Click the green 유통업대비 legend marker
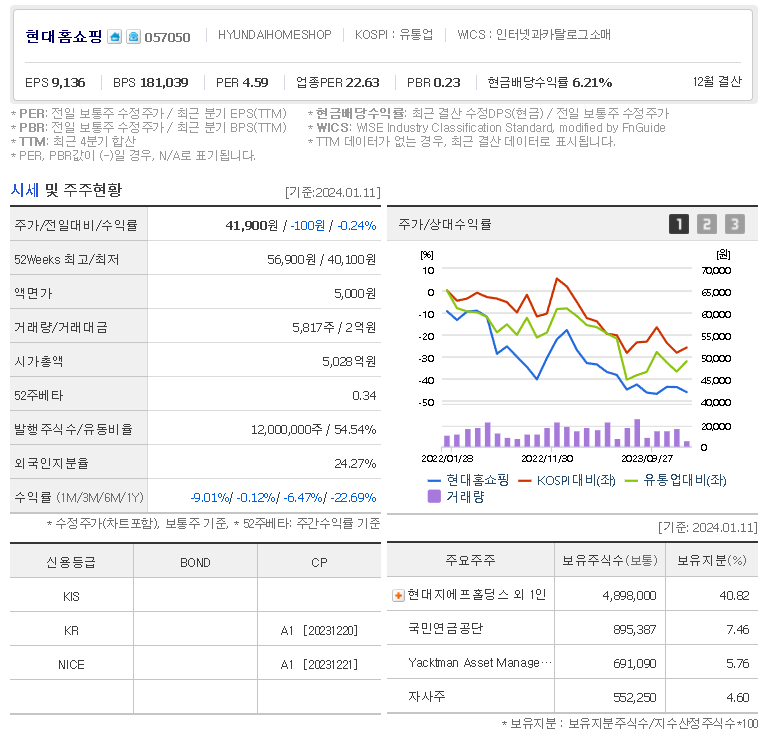Image resolution: width=768 pixels, height=740 pixels. point(632,480)
